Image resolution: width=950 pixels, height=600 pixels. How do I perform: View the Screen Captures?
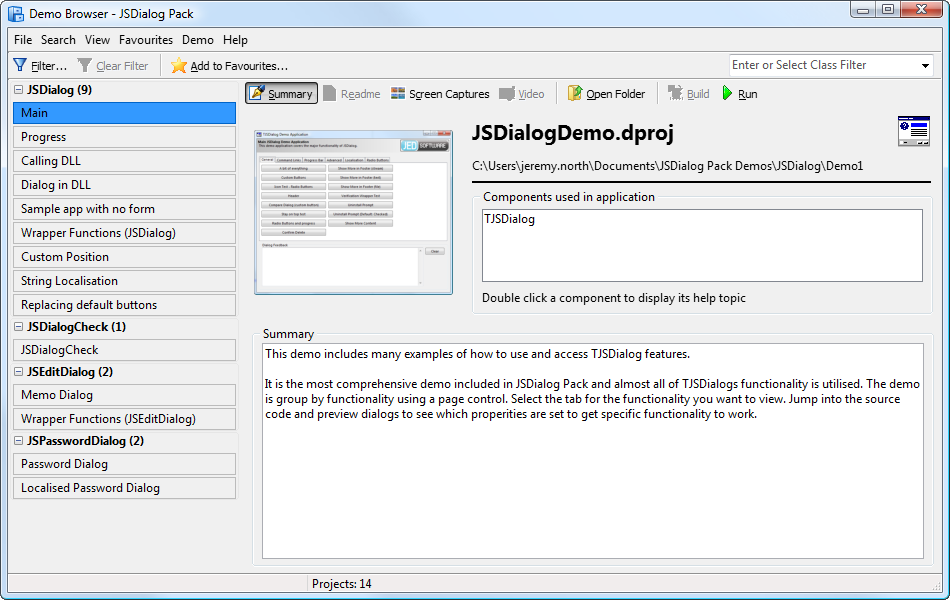point(439,94)
